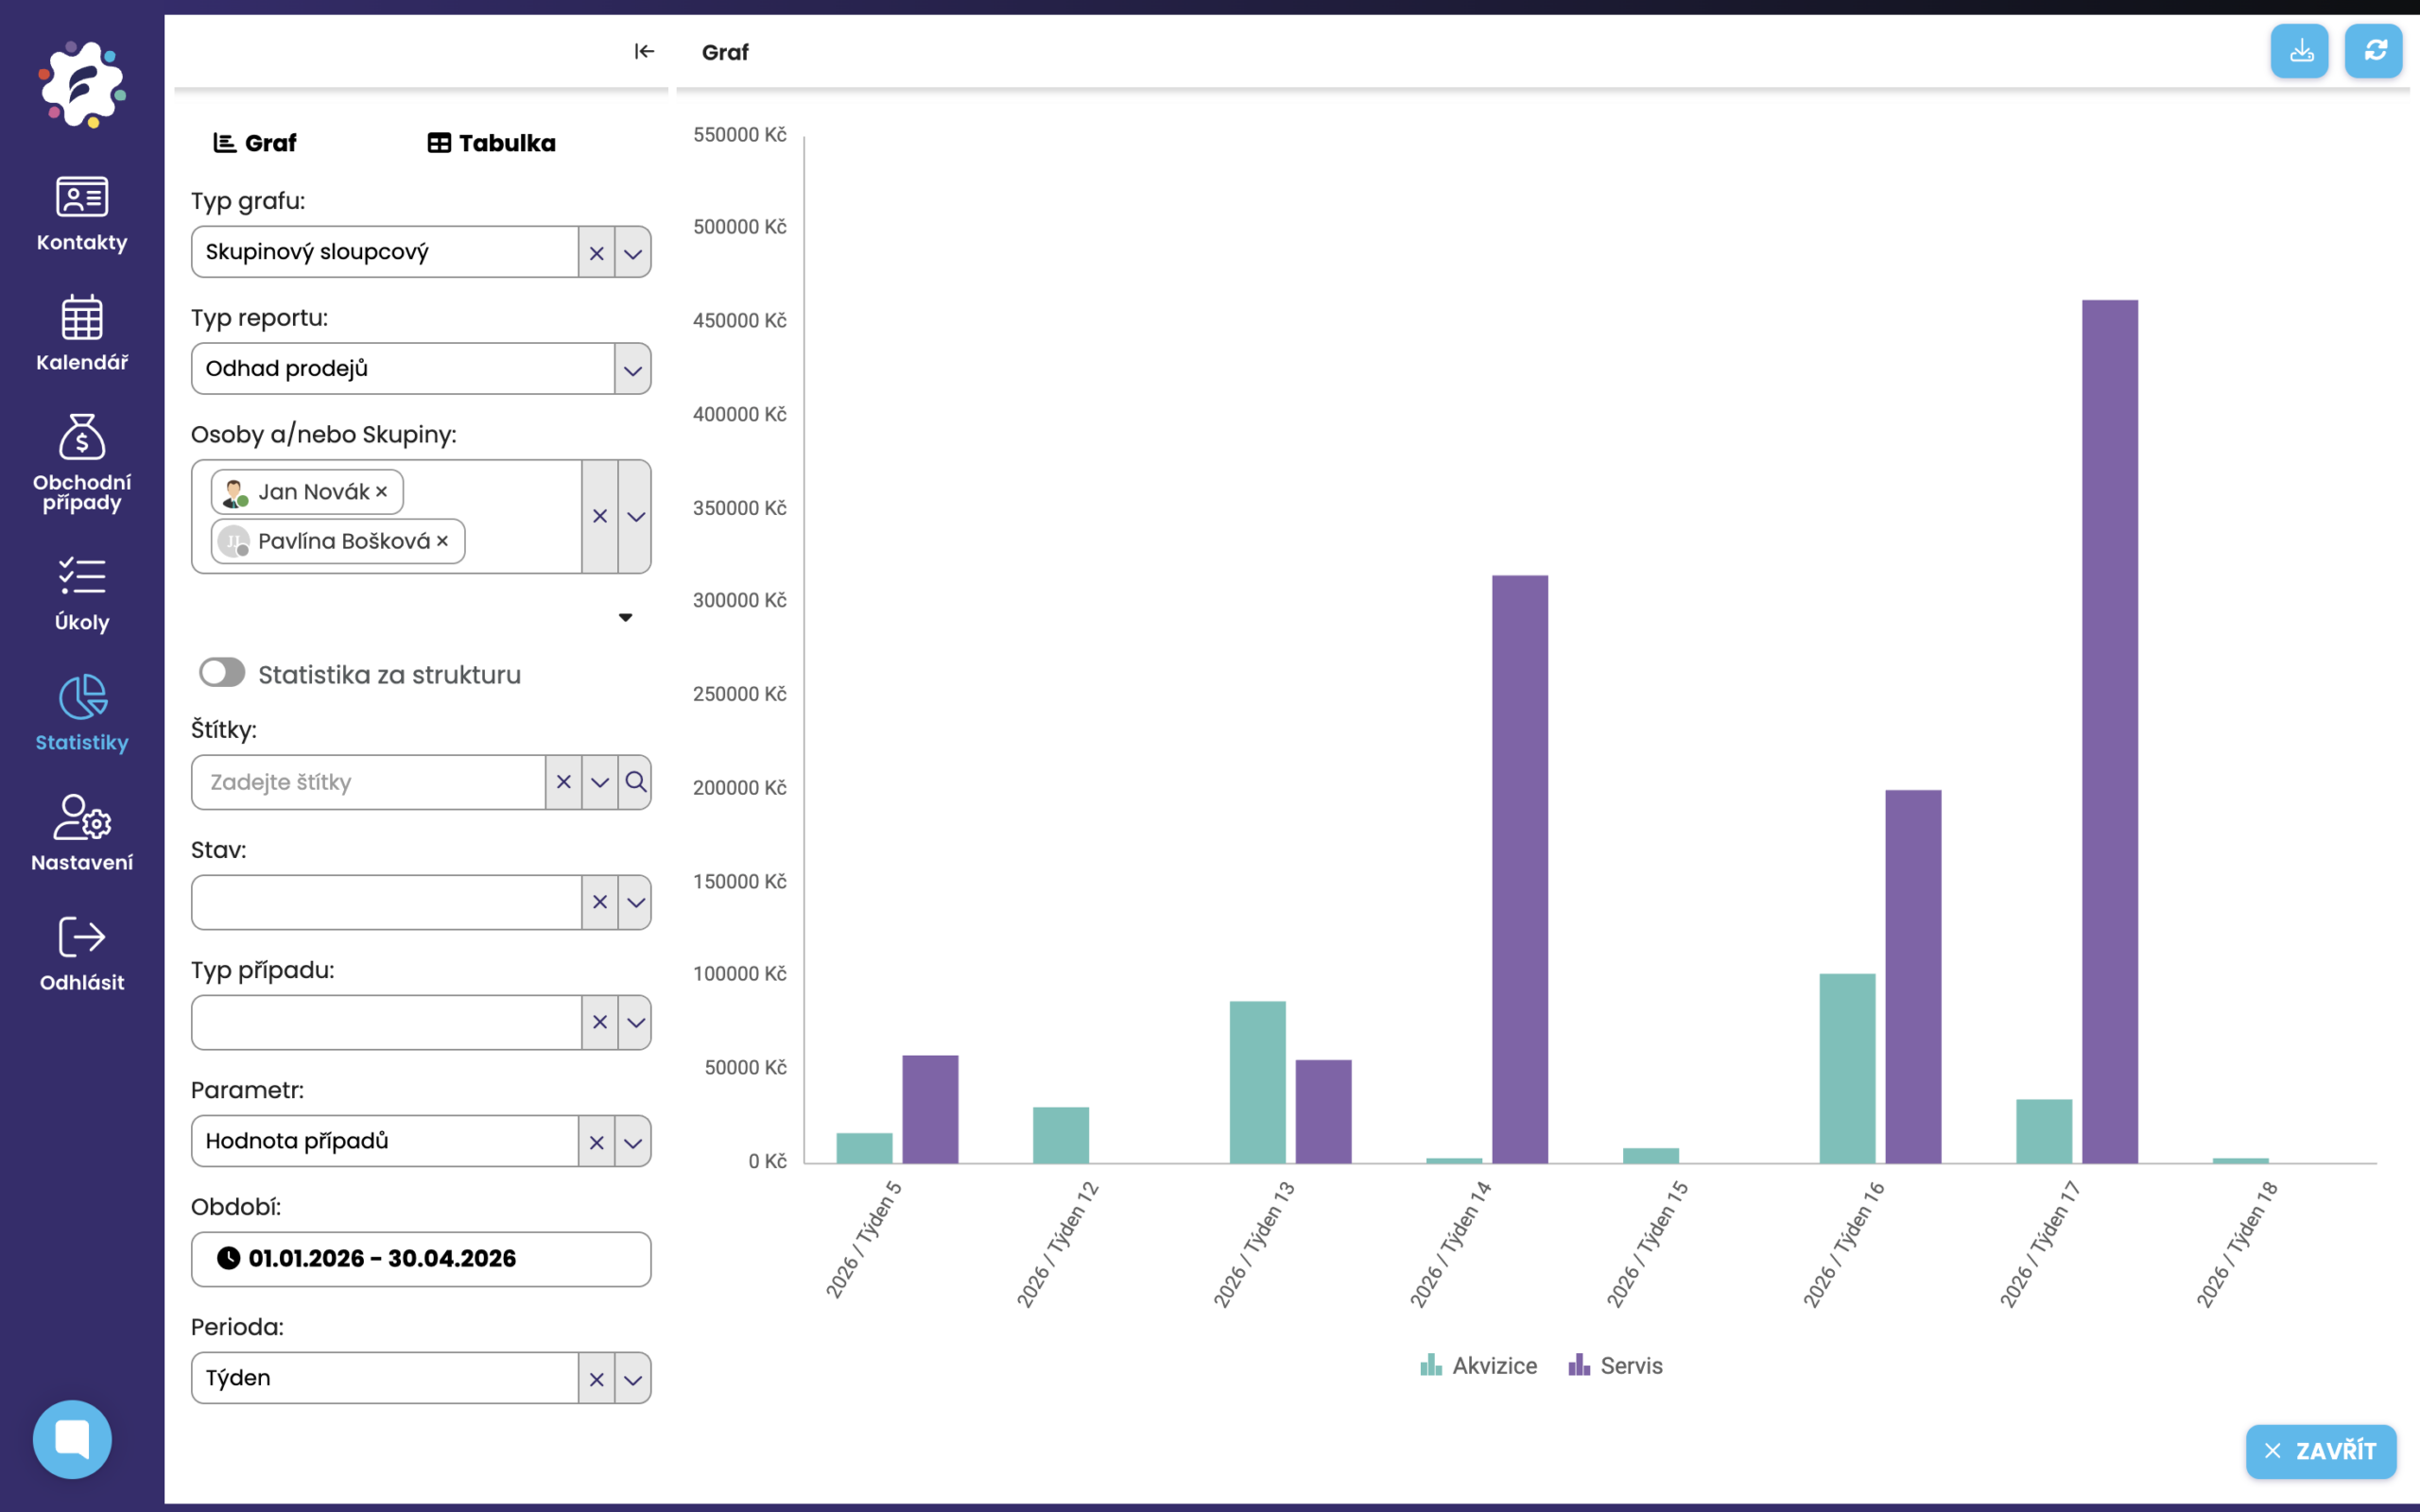Click the Odhlásit logout icon
The width and height of the screenshot is (2420, 1512).
click(82, 938)
